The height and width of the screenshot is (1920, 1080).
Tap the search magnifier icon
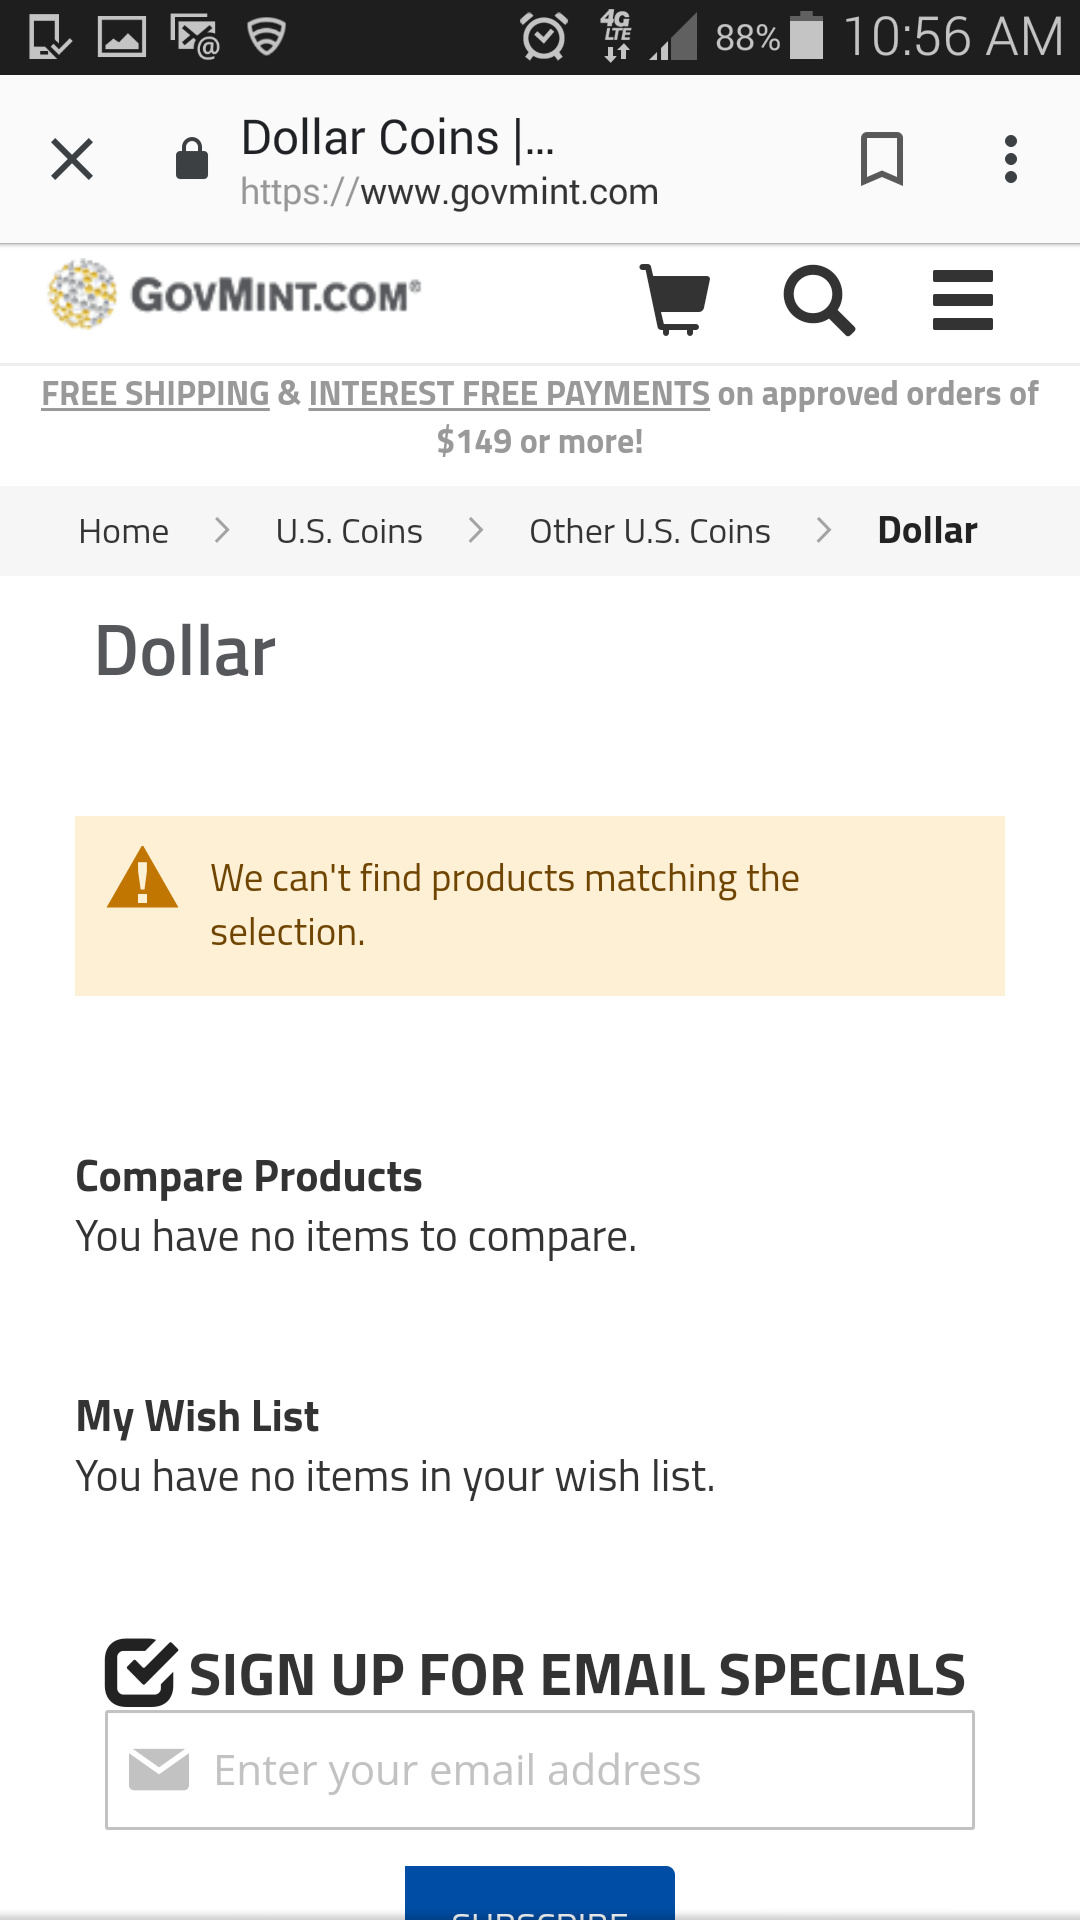pos(818,299)
